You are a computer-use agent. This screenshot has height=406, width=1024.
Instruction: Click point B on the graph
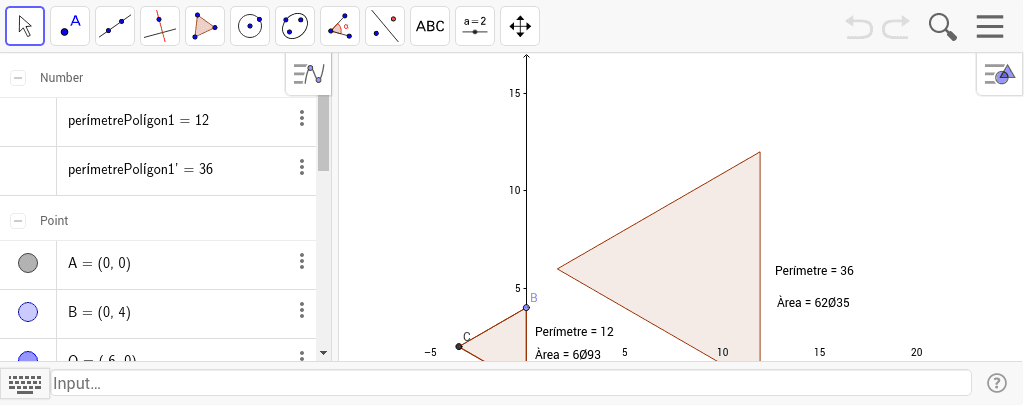pyautogui.click(x=526, y=307)
